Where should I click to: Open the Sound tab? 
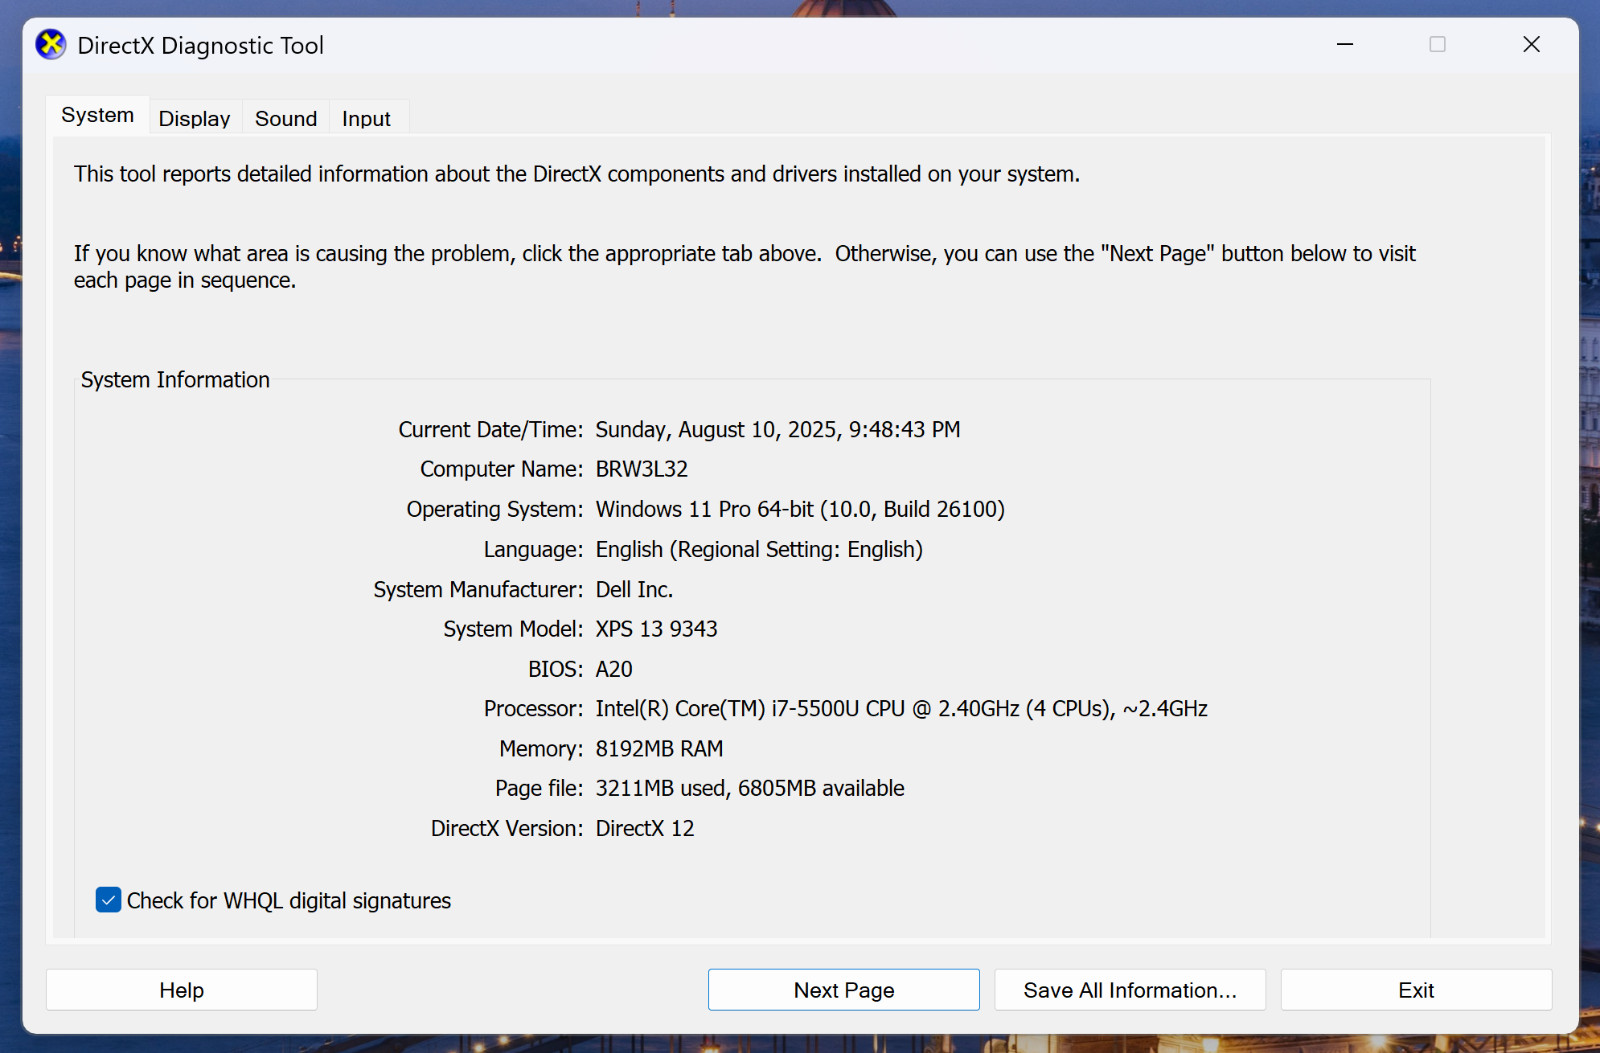pos(286,118)
